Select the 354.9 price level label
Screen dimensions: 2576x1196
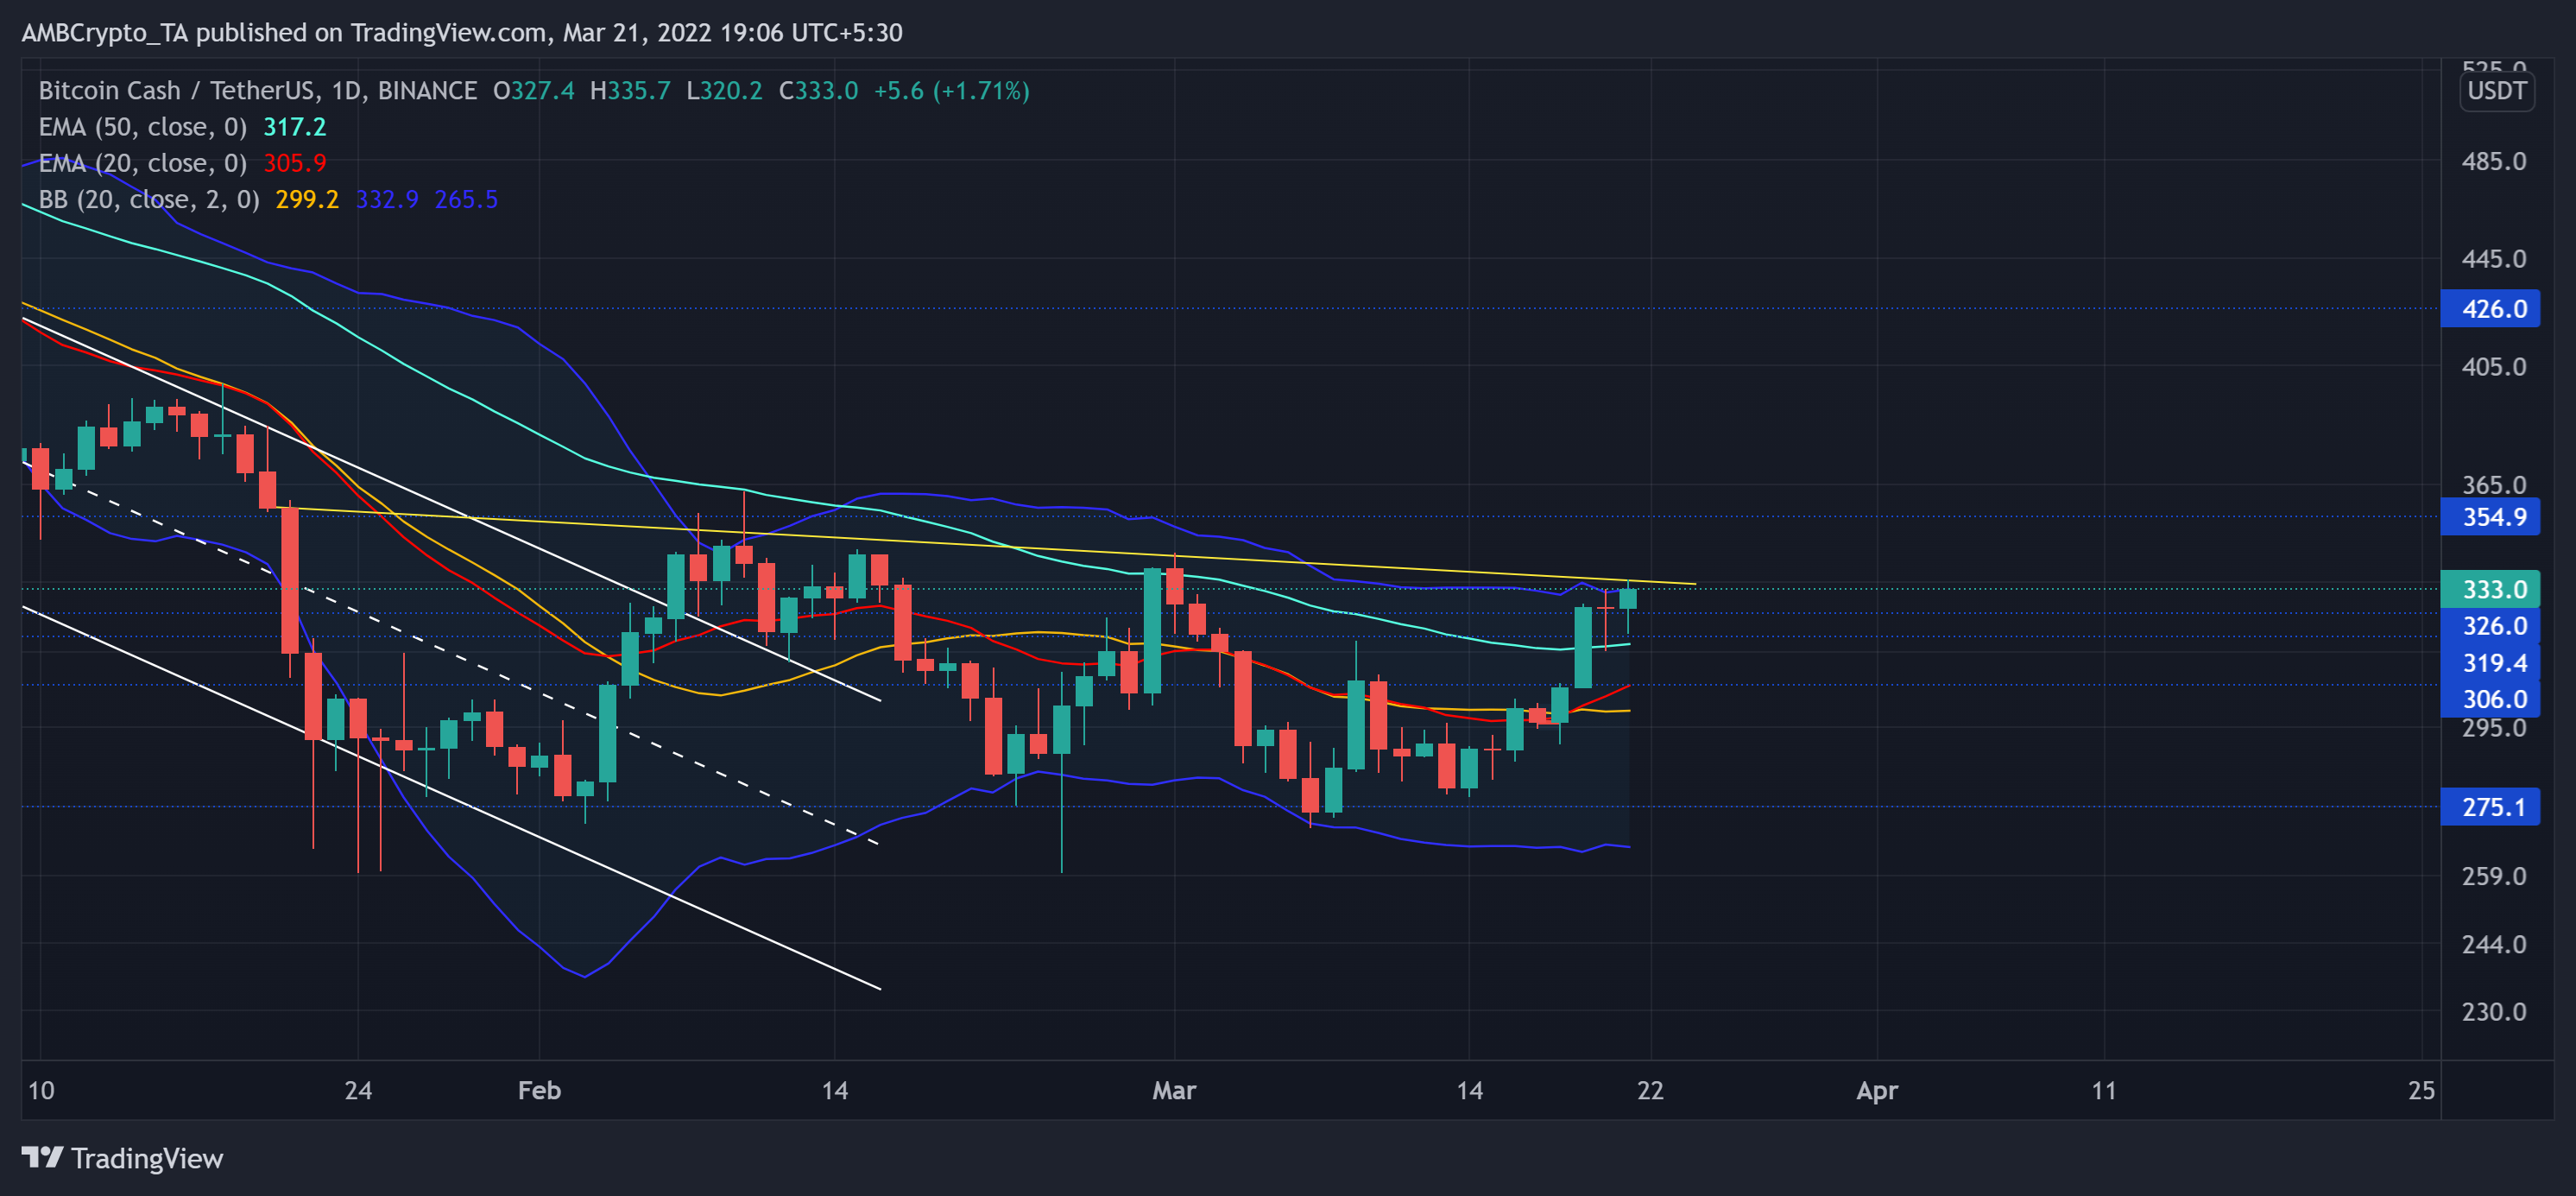(x=2489, y=517)
